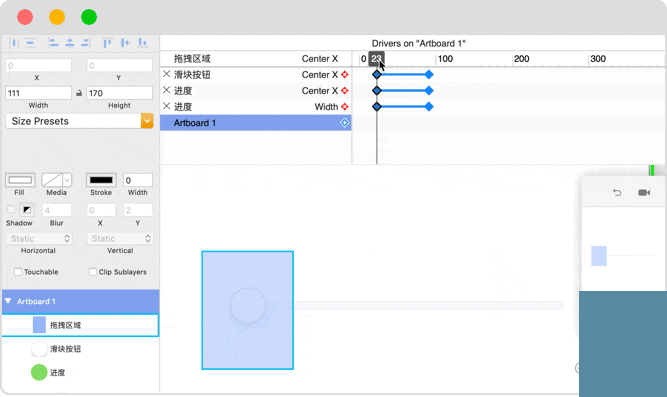Collapse the Artboard 1 layer group
This screenshot has width=667, height=397.
click(8, 301)
